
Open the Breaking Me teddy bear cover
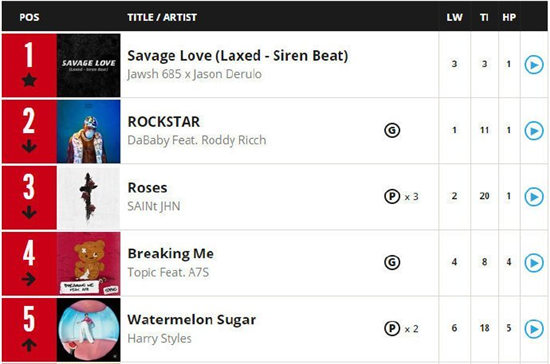click(89, 264)
